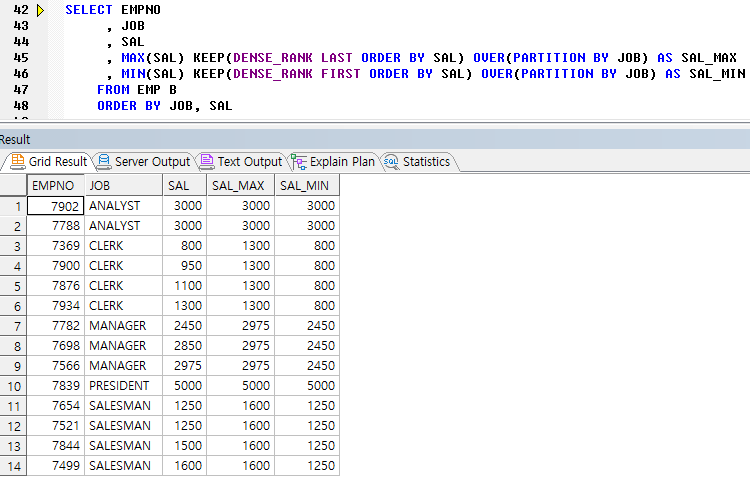This screenshot has width=750, height=484.
Task: Click the EMPNO cell 7499
Action: coord(56,466)
